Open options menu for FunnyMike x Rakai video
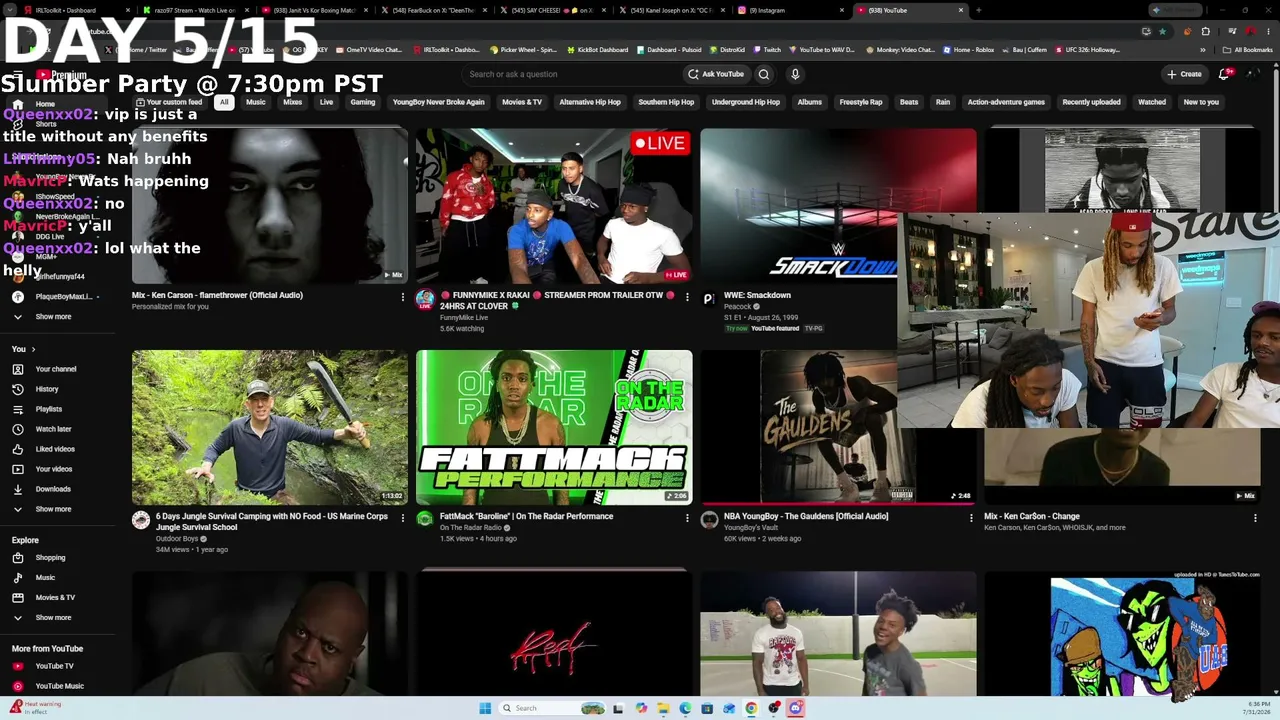Screen dimensions: 1280x720 click(x=687, y=297)
